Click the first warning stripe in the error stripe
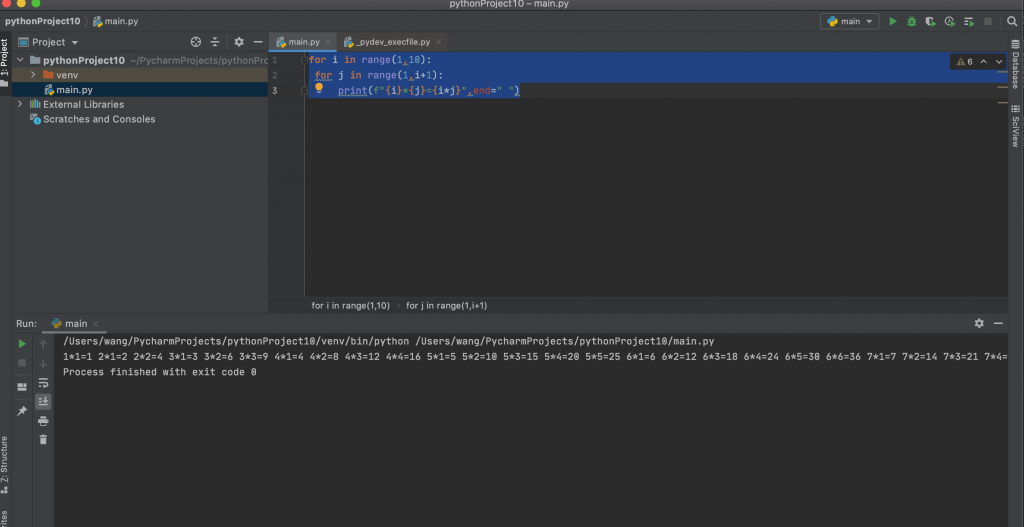Screen dimensions: 1024x527 [1002, 72]
